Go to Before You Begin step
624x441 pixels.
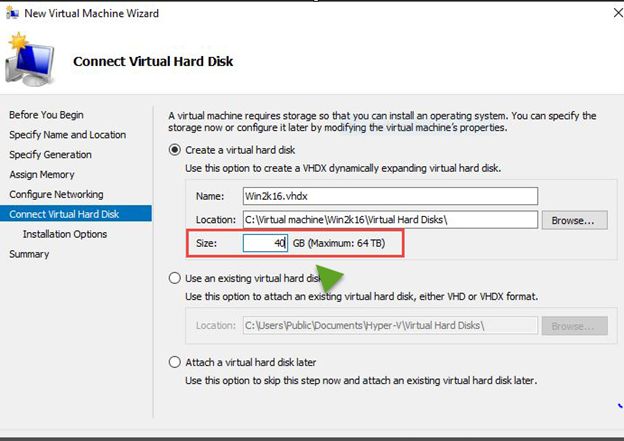pyautogui.click(x=46, y=115)
